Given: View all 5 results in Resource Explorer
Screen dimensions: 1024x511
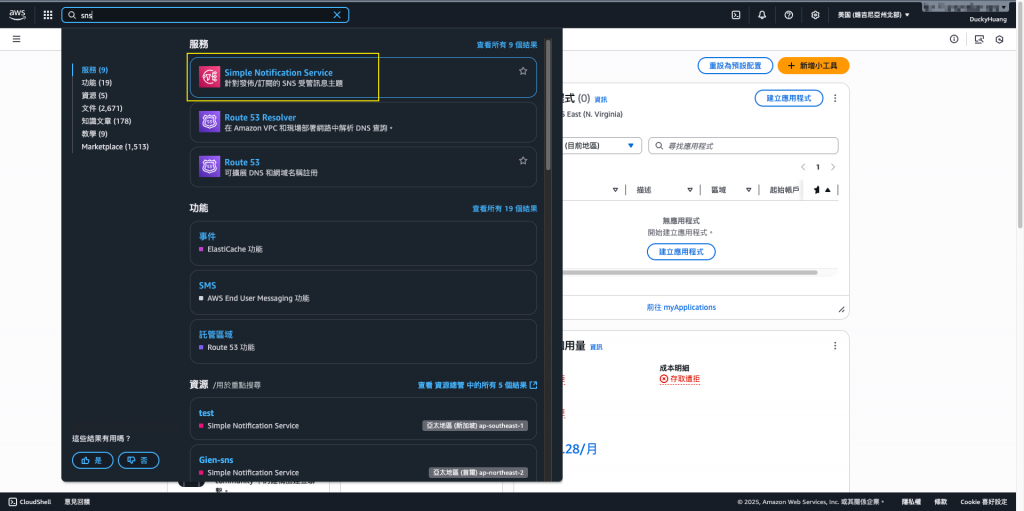Looking at the screenshot, I should pos(477,385).
